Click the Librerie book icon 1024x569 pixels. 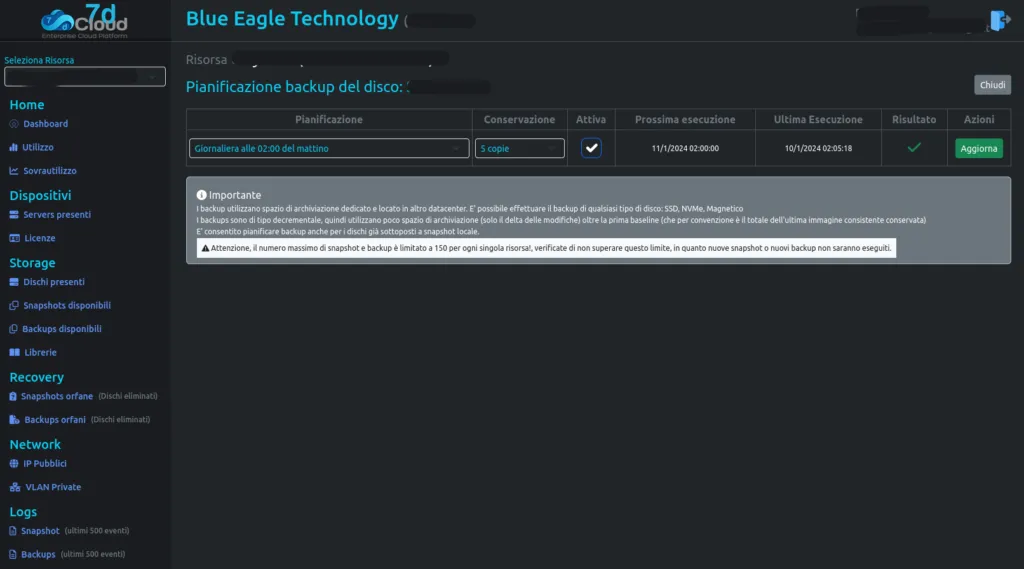pos(14,353)
